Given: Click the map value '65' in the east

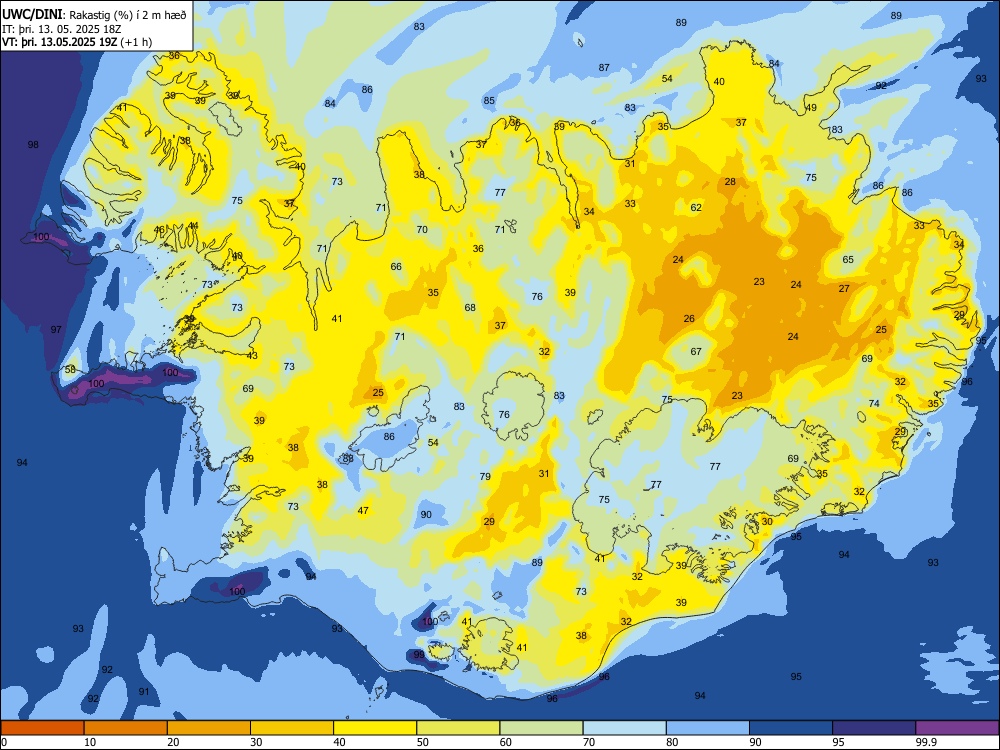Looking at the screenshot, I should click(848, 260).
